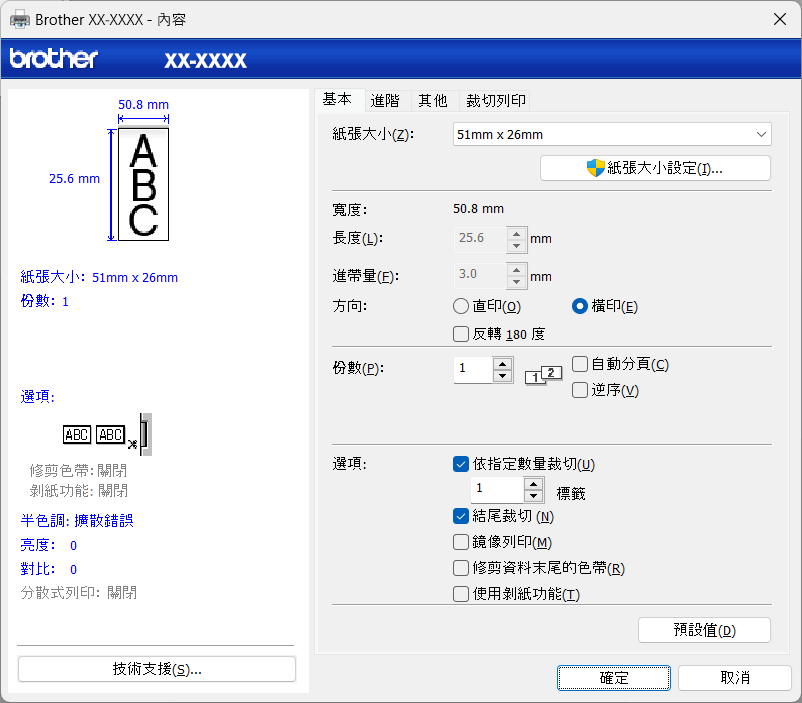Click the 紙張大小設定 button
The width and height of the screenshot is (802, 703).
click(655, 168)
